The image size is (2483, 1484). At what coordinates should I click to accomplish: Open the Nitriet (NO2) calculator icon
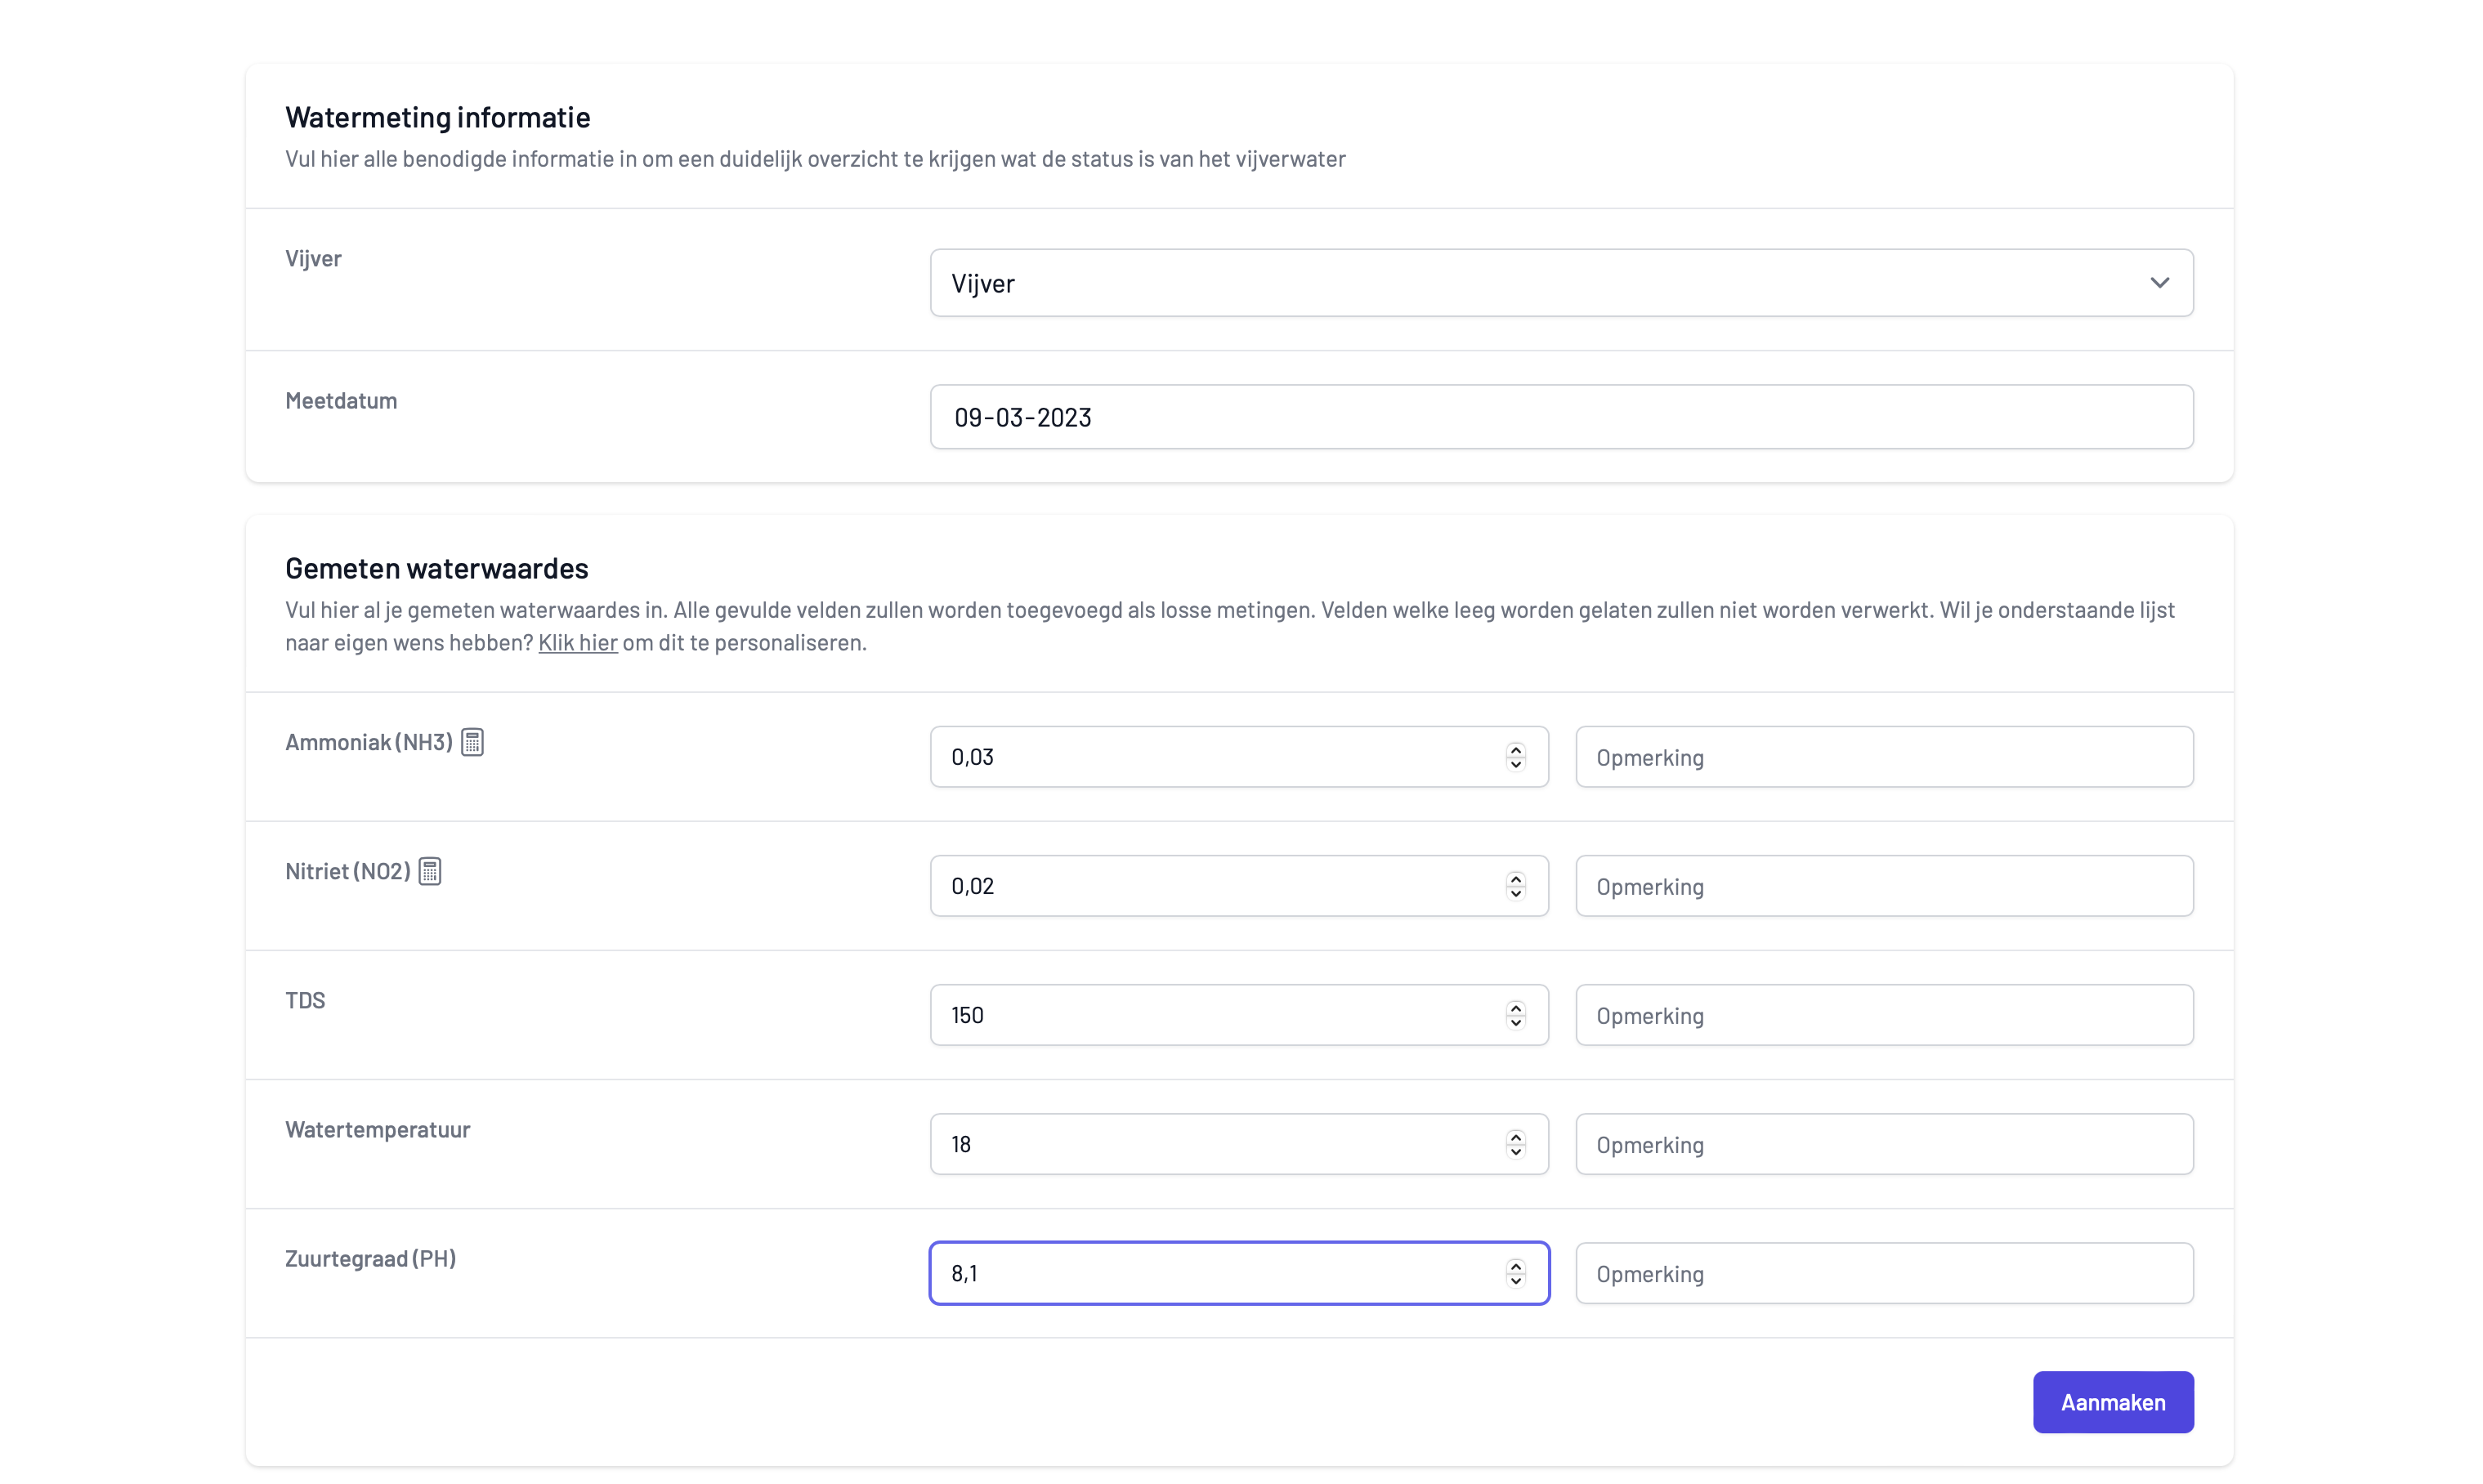(430, 871)
